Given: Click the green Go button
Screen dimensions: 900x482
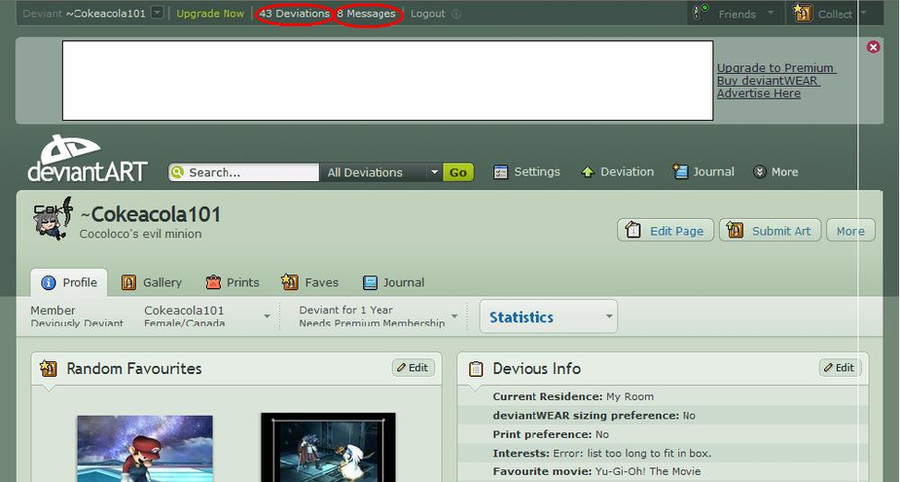Looking at the screenshot, I should pos(458,172).
